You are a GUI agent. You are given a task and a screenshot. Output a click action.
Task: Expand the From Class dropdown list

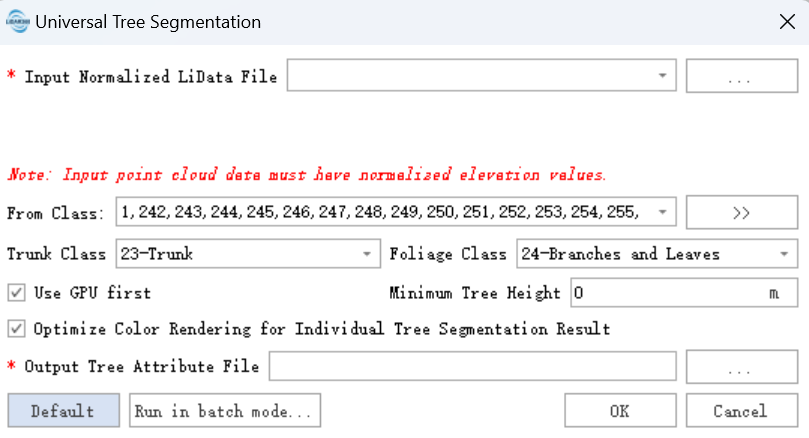[662, 212]
